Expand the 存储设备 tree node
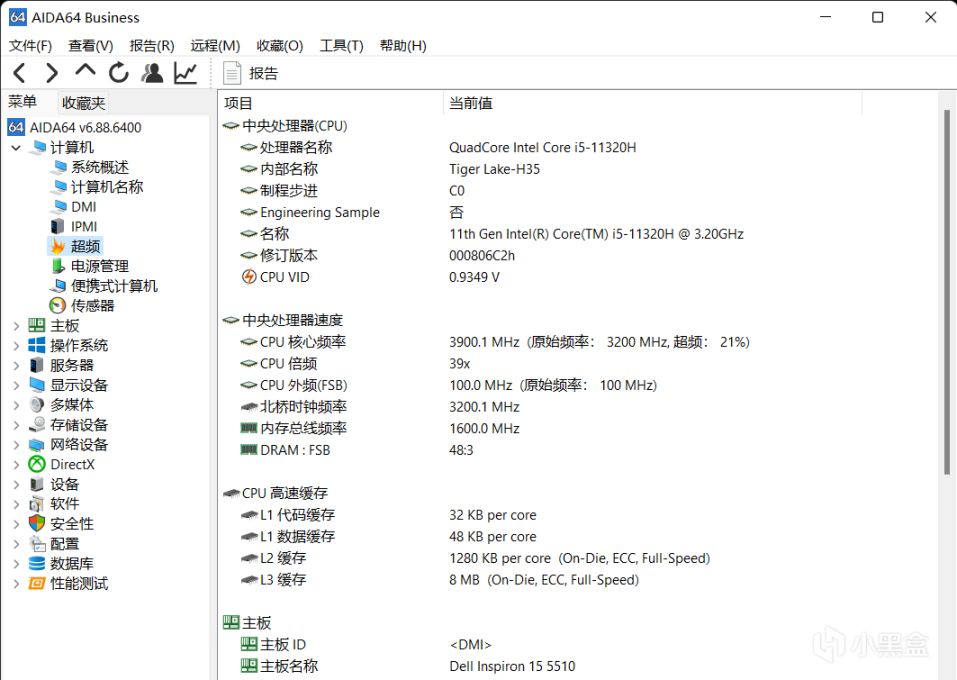 16,425
